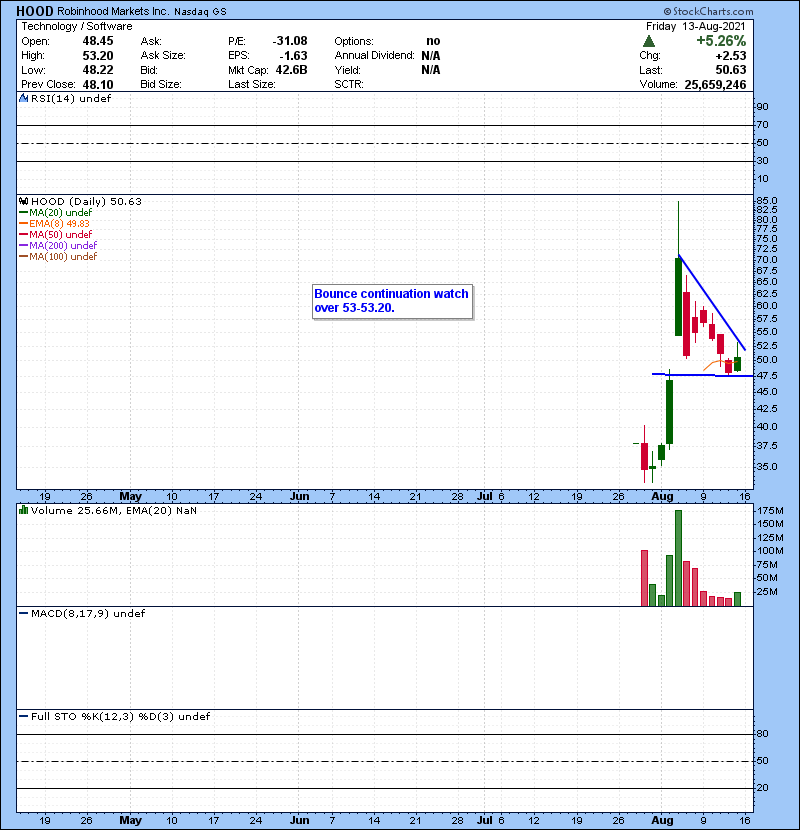Click the RSI(14) indicator icon

tap(23, 98)
